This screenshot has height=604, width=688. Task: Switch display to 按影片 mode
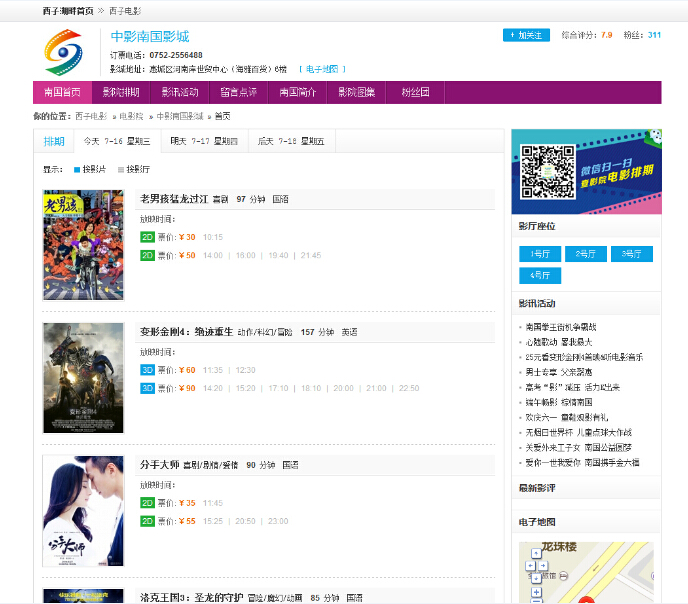(90, 169)
